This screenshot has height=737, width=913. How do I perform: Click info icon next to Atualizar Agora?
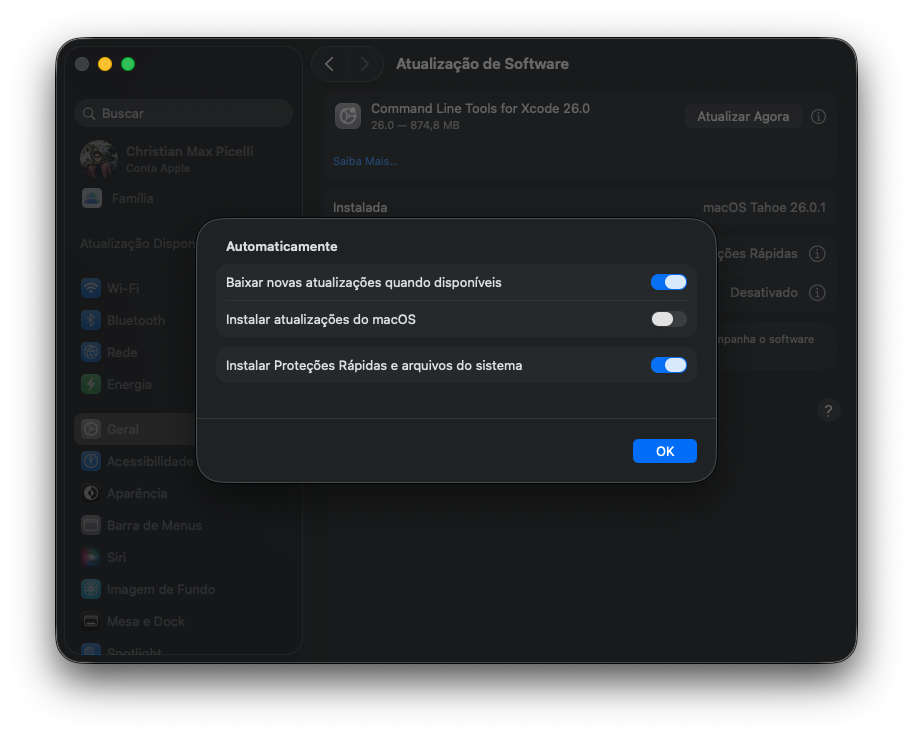point(818,116)
